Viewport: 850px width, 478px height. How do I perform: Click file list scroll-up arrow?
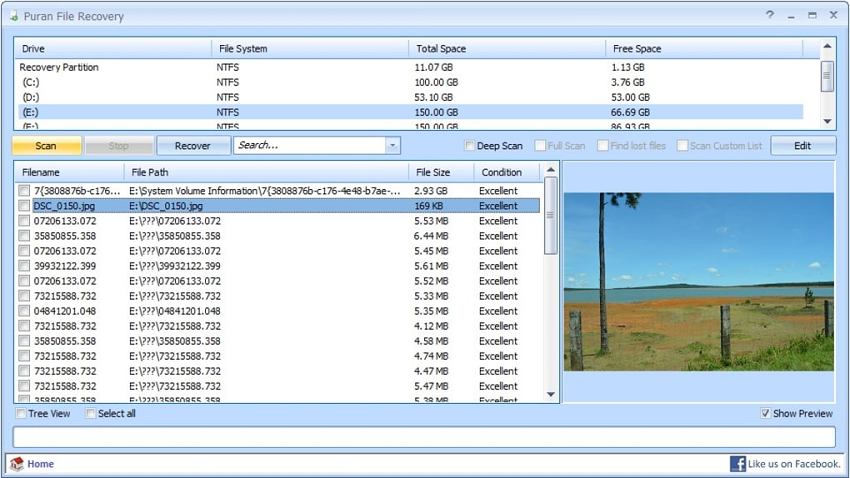[550, 172]
